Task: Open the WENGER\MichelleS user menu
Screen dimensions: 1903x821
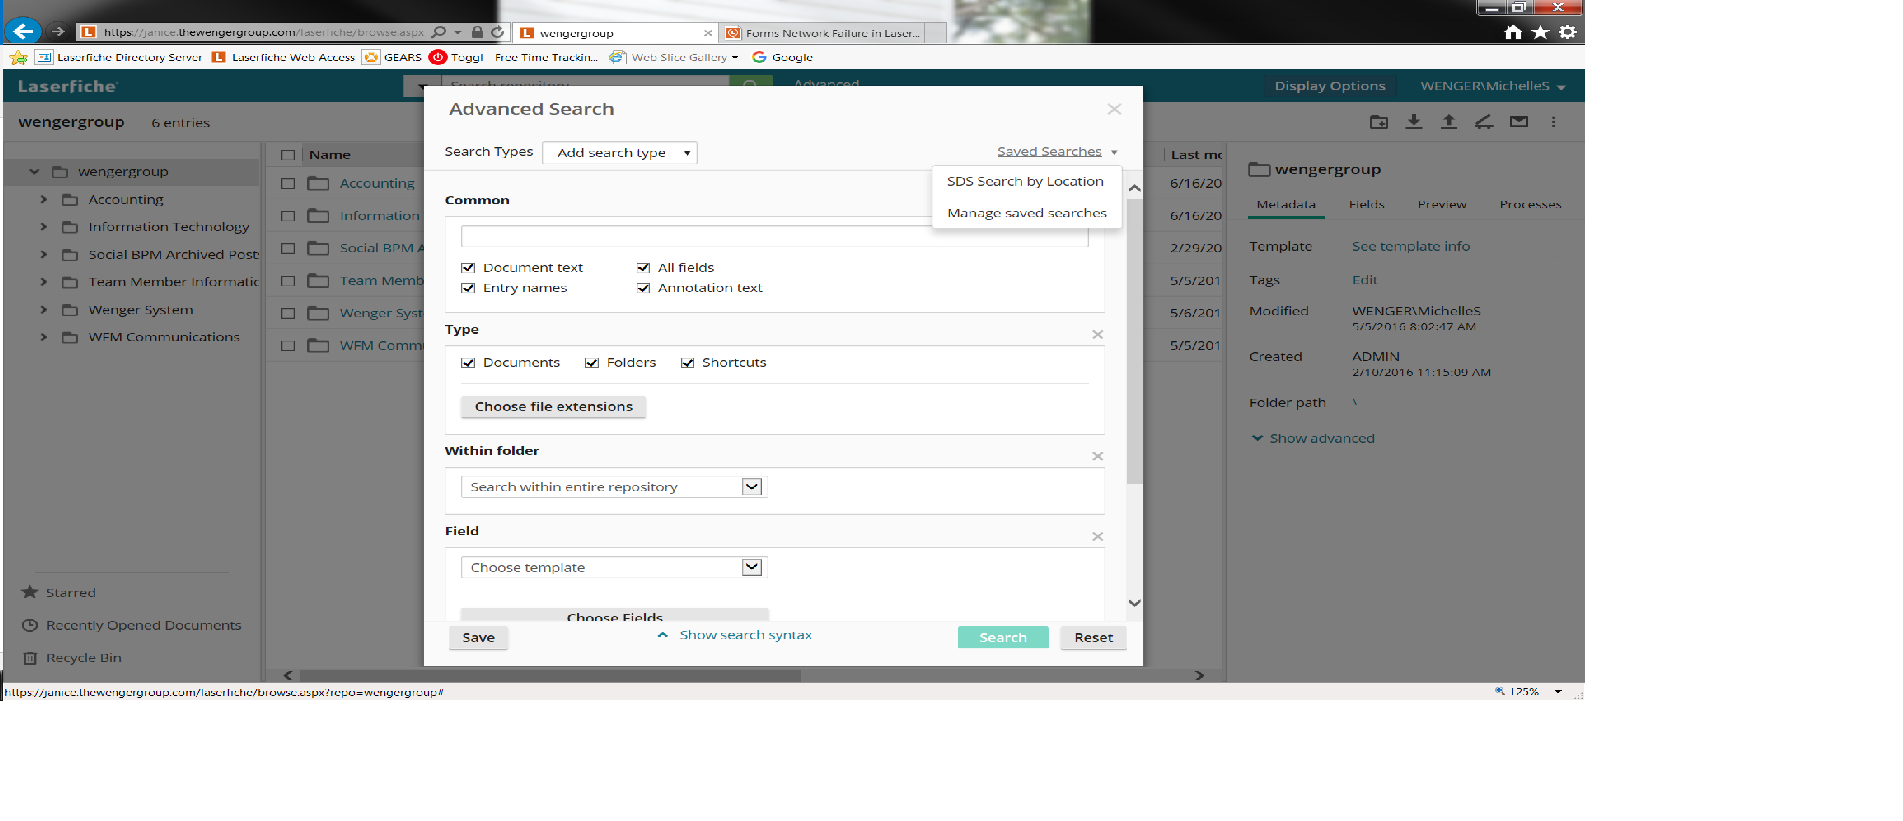Action: tap(1492, 86)
